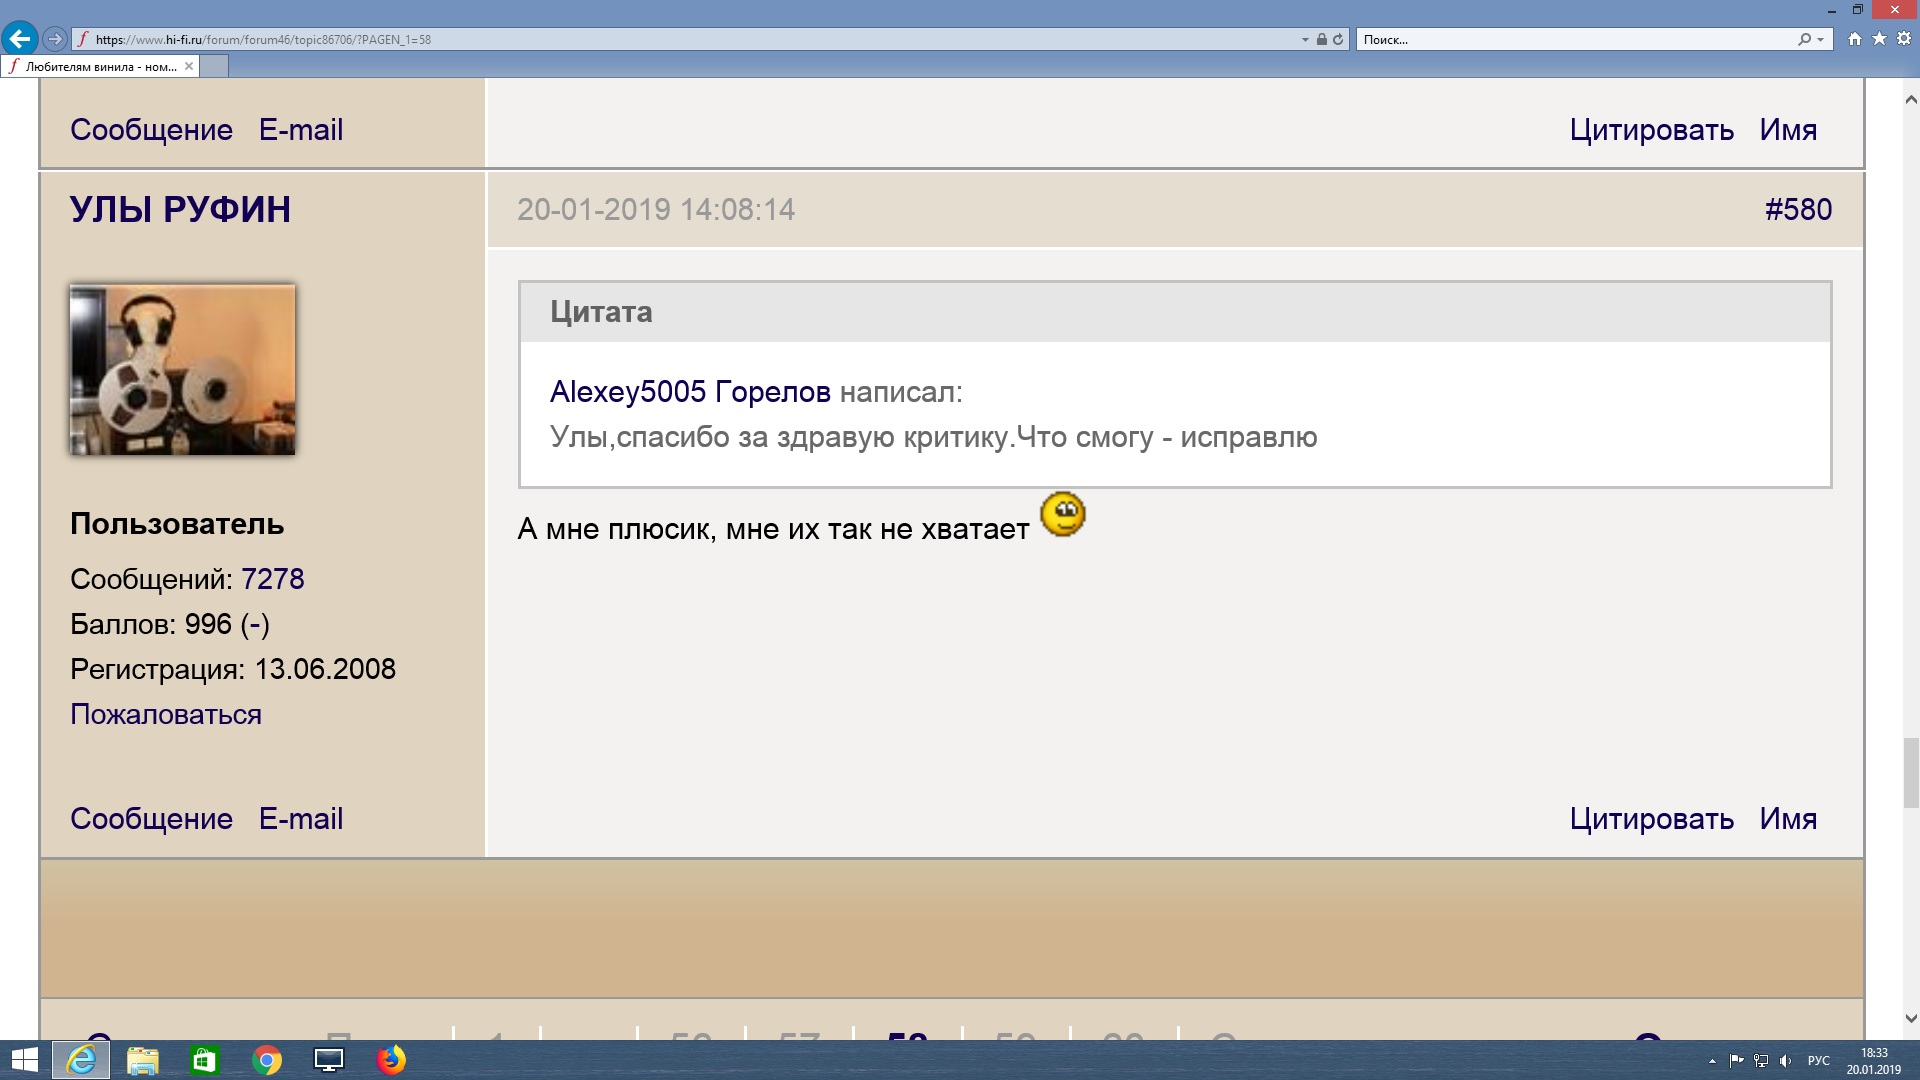This screenshot has height=1080, width=1920.
Task: Open favorites star icon
Action: (x=1879, y=39)
